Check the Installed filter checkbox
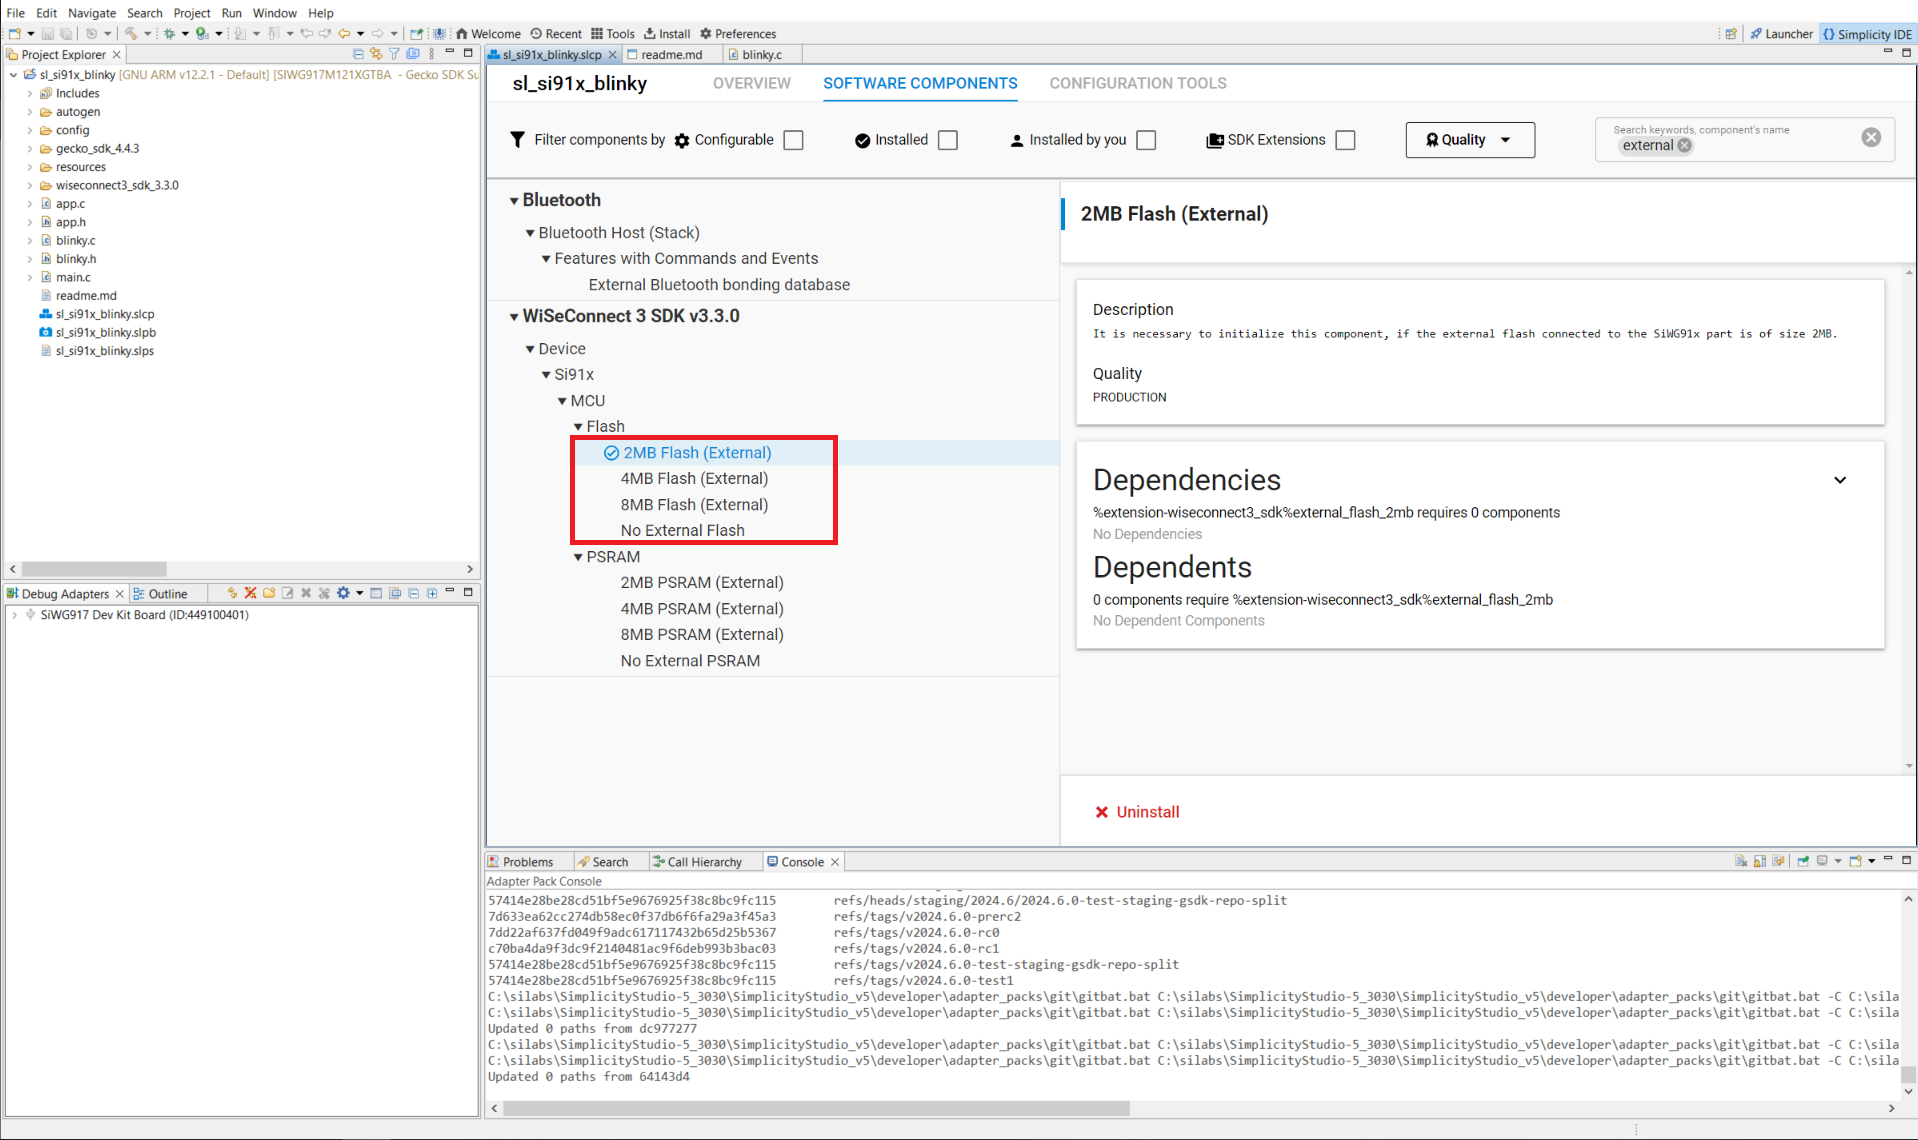Image resolution: width=1918 pixels, height=1140 pixels. click(x=948, y=140)
